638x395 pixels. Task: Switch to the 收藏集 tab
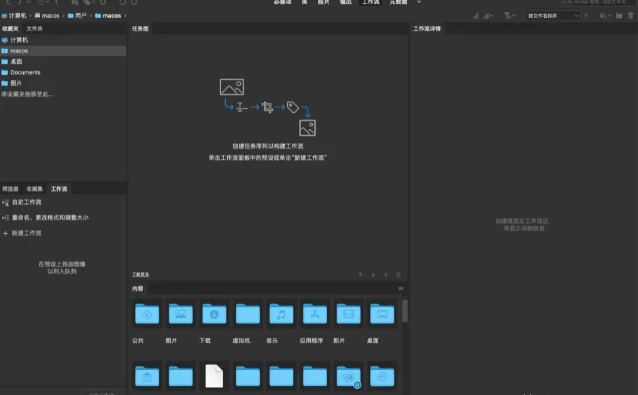point(35,189)
